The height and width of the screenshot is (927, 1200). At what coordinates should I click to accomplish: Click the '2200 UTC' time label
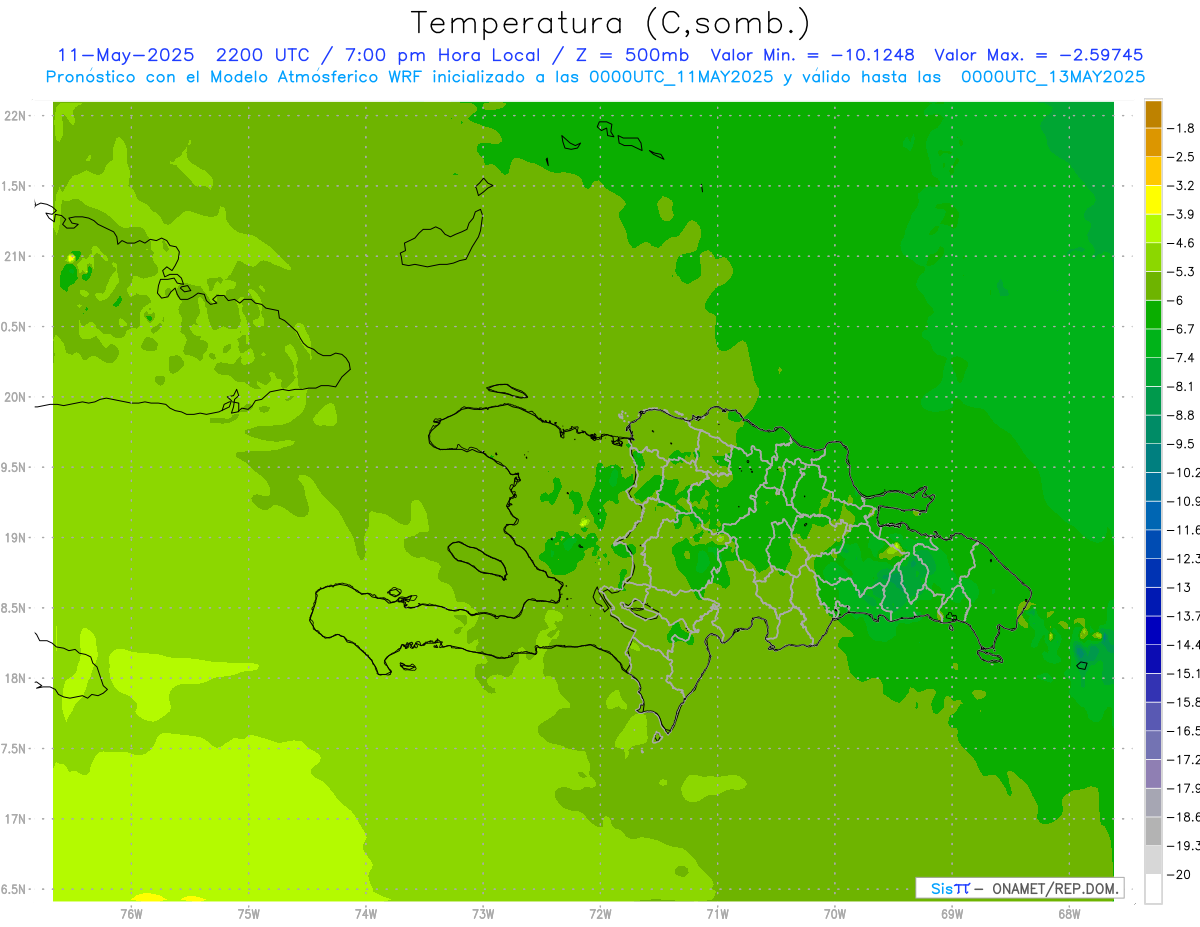263,55
